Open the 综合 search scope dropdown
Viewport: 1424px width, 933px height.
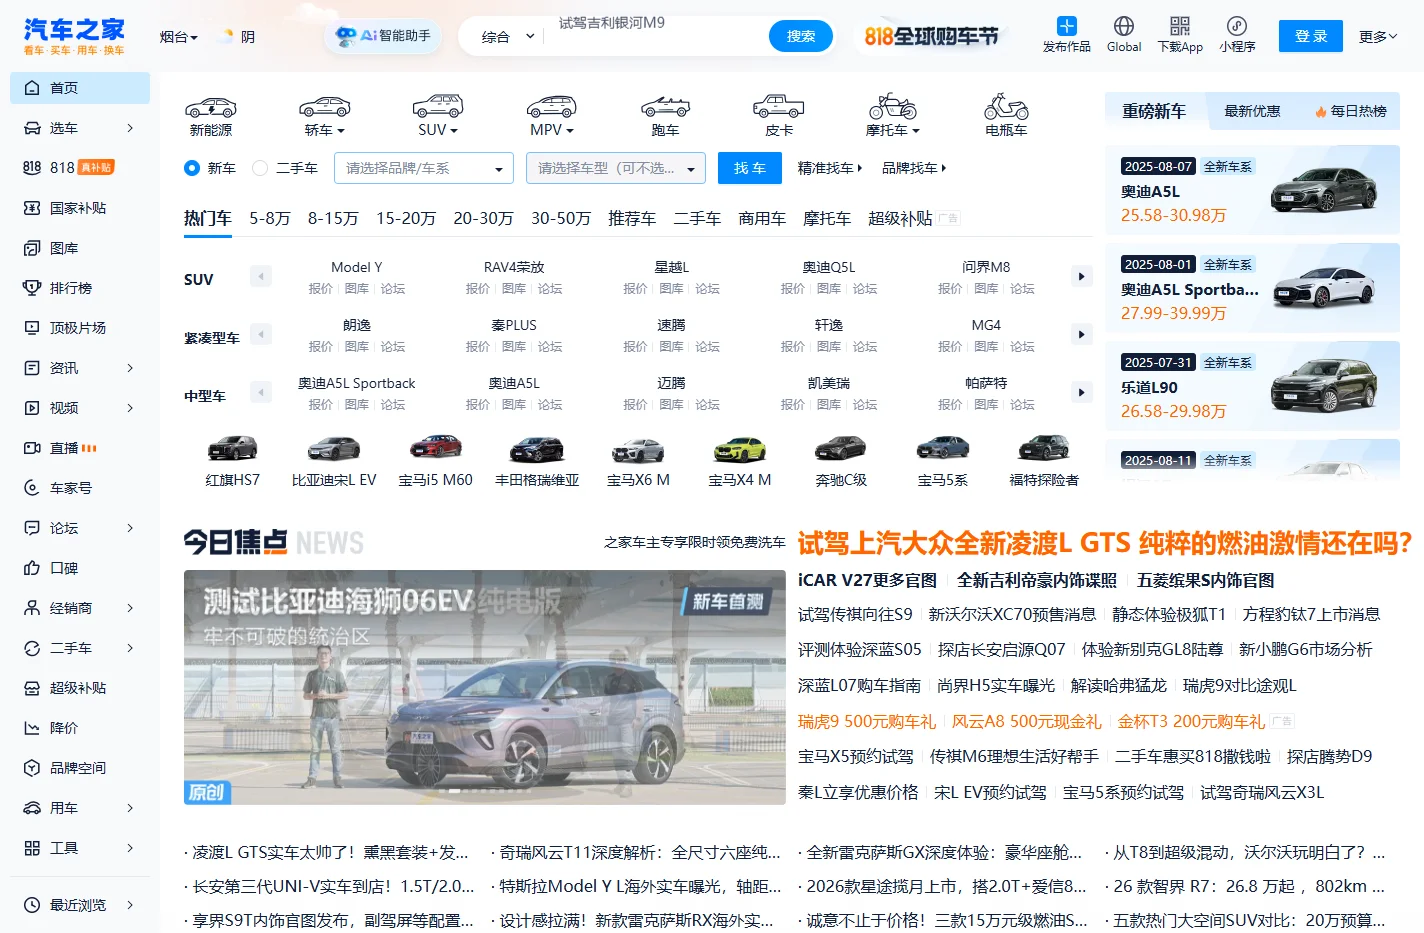508,37
